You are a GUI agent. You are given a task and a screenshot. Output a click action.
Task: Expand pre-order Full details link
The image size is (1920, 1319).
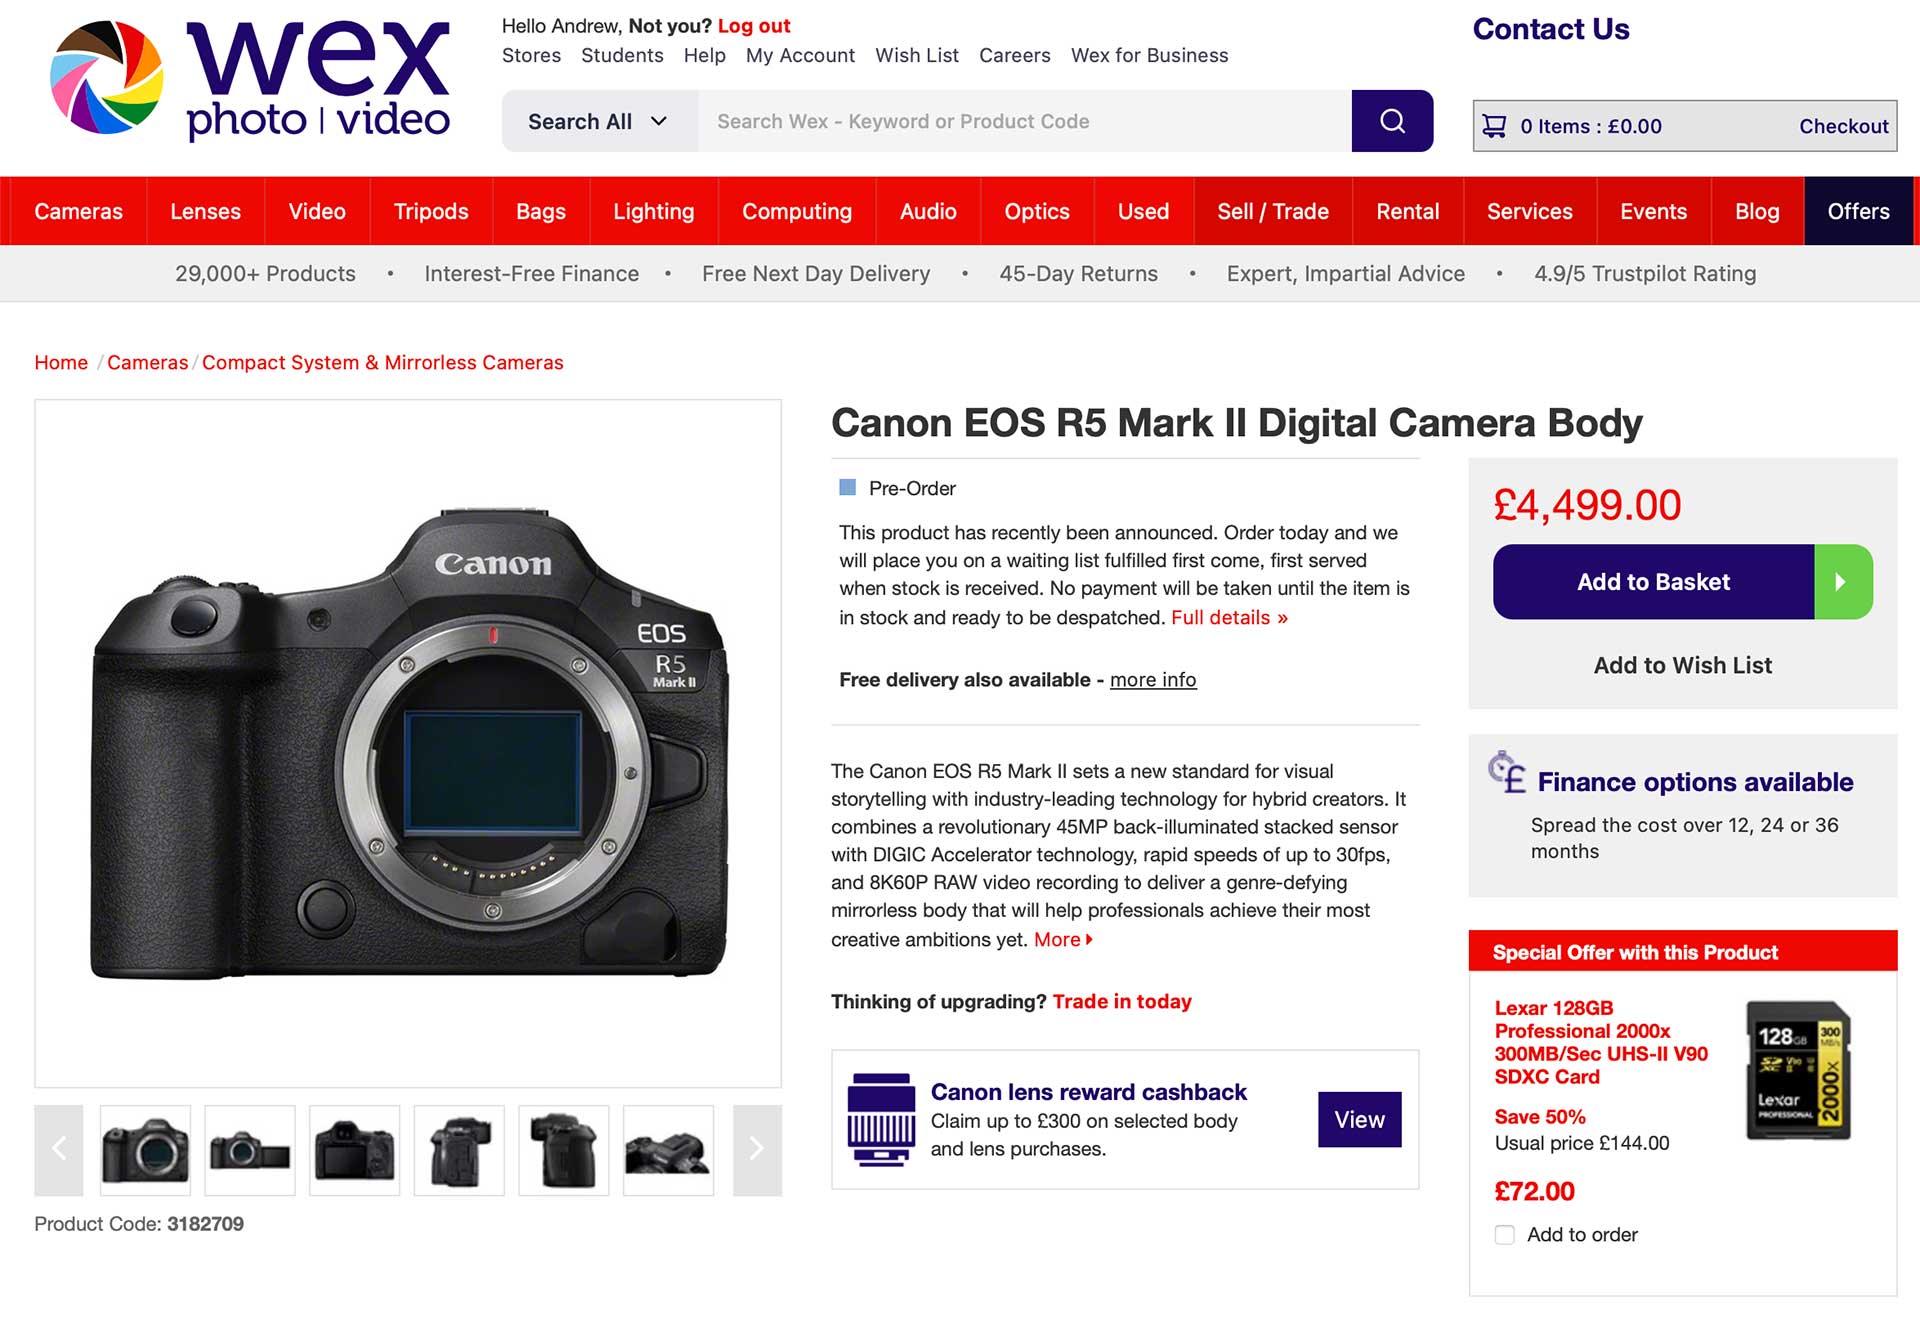tap(1229, 618)
